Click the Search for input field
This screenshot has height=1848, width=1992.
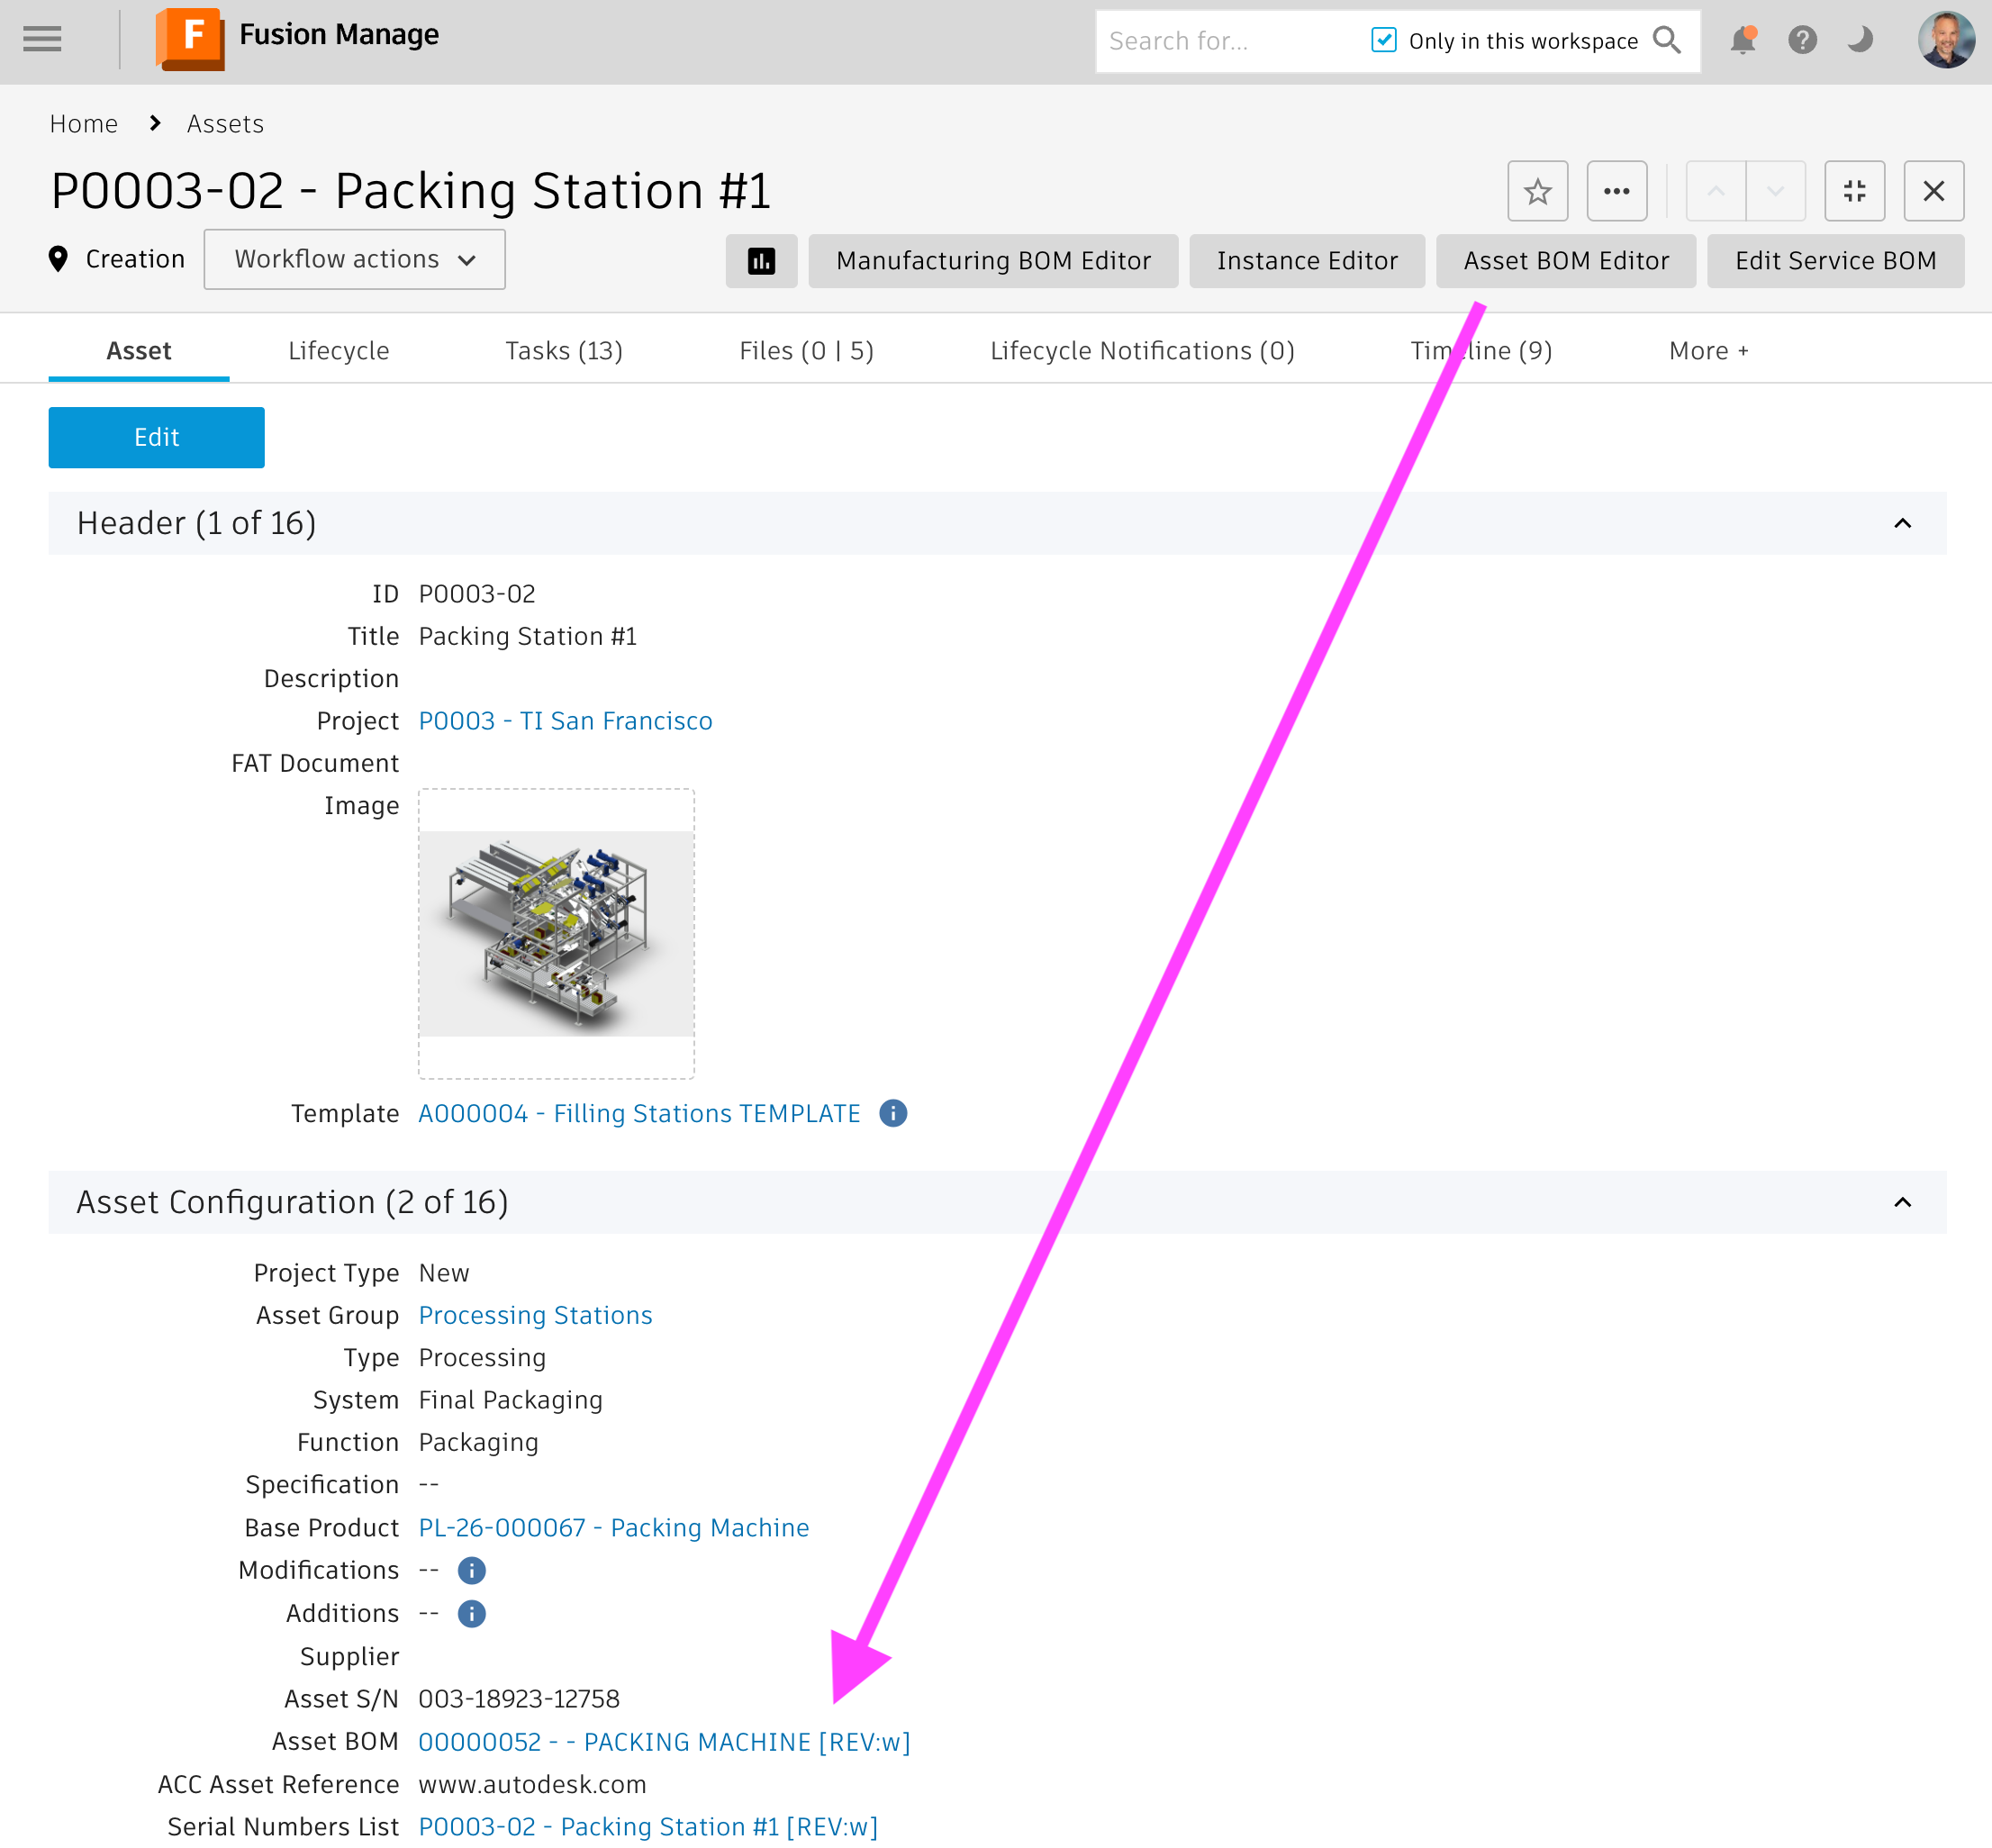[x=1230, y=41]
